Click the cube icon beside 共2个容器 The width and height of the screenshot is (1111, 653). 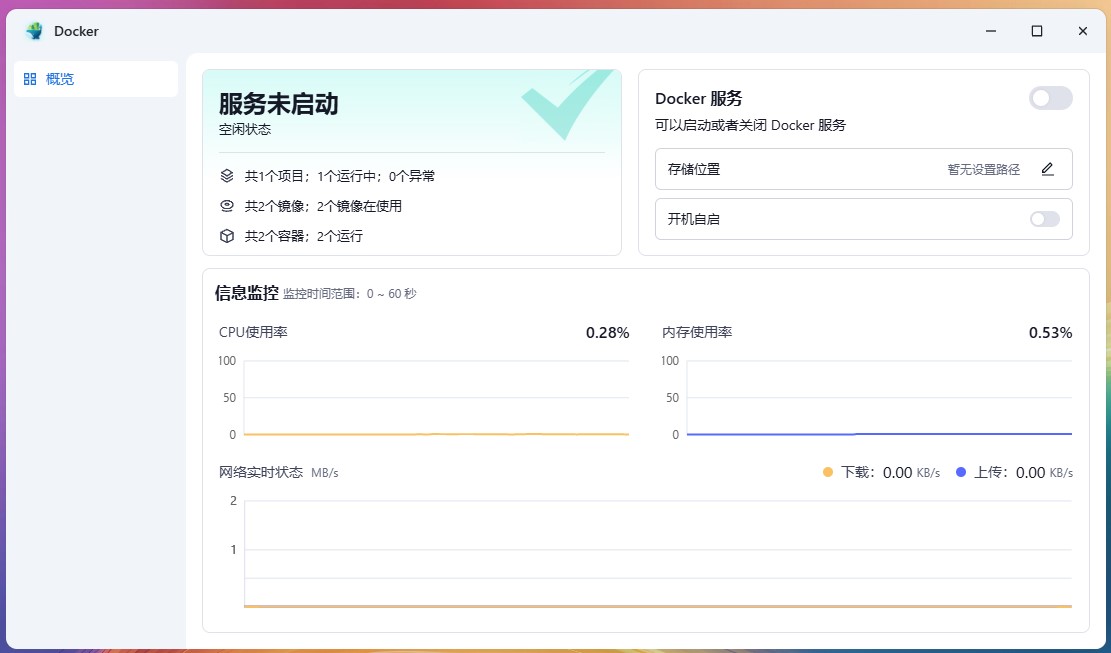click(x=227, y=236)
